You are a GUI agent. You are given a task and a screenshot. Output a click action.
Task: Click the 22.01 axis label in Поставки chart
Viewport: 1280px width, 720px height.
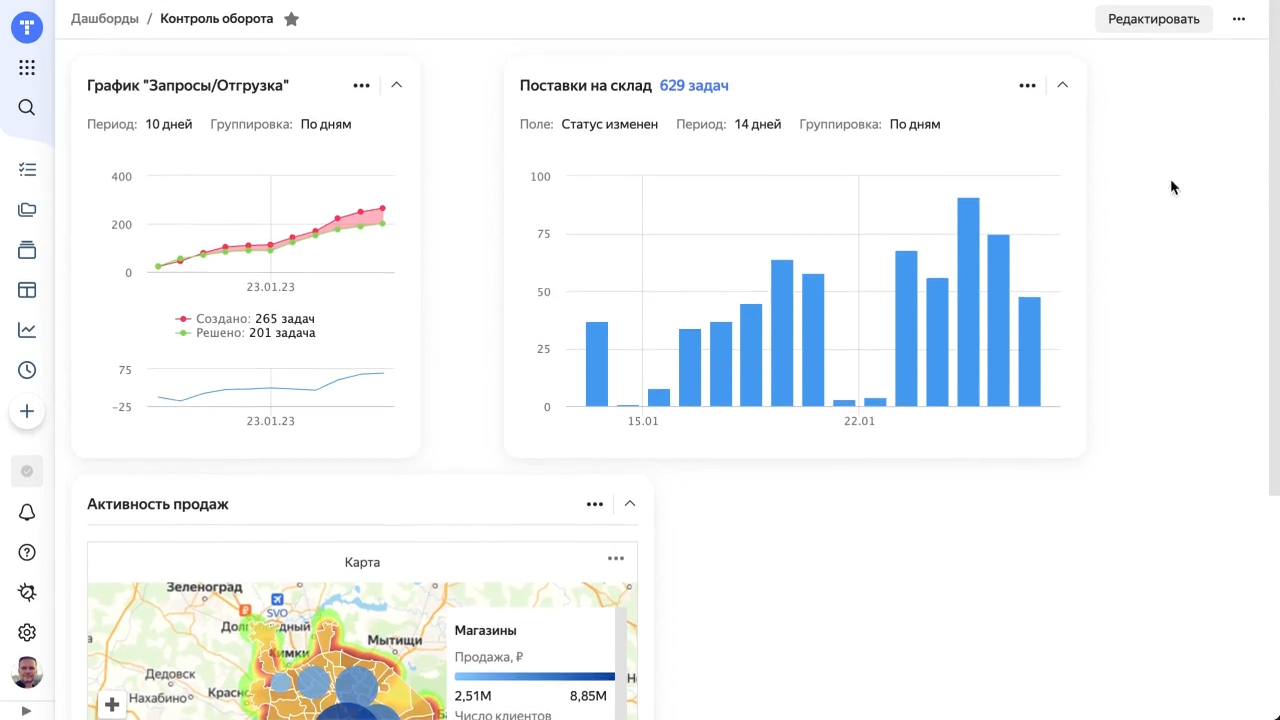pos(859,421)
